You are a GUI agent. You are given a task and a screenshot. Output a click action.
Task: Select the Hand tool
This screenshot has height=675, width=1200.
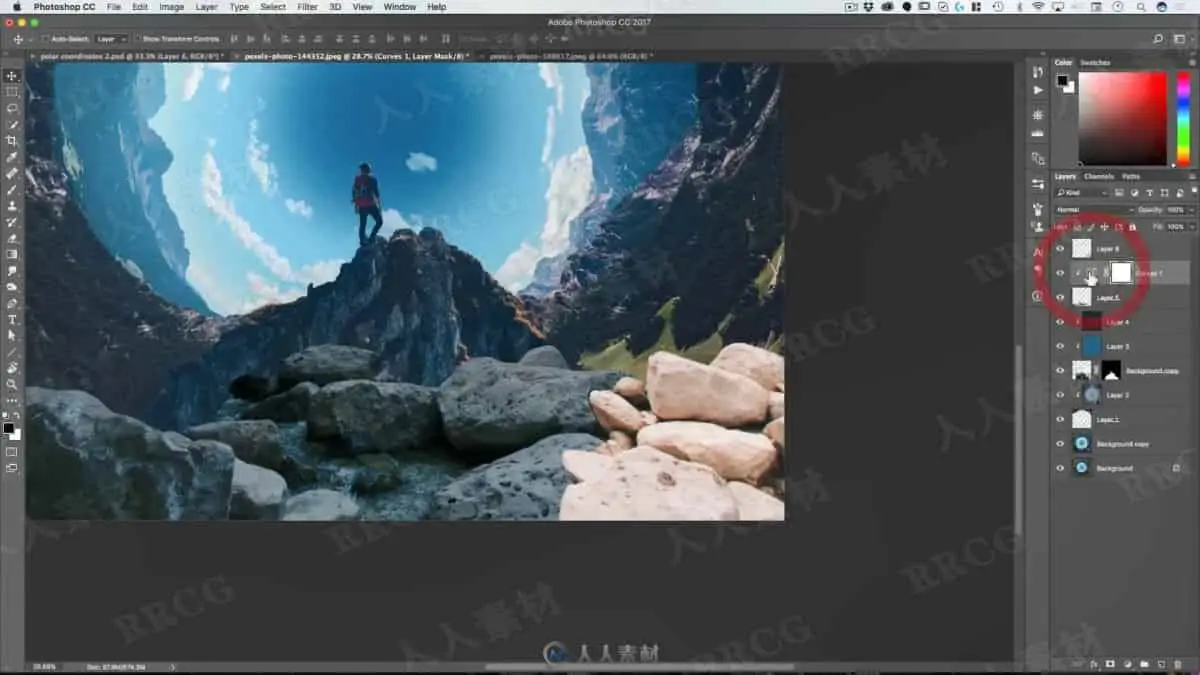click(12, 368)
